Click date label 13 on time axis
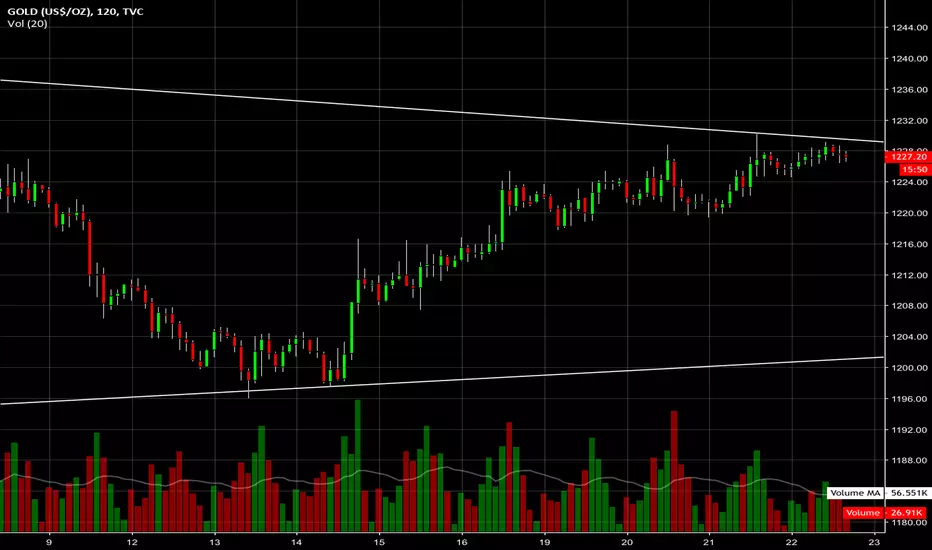 [215, 542]
